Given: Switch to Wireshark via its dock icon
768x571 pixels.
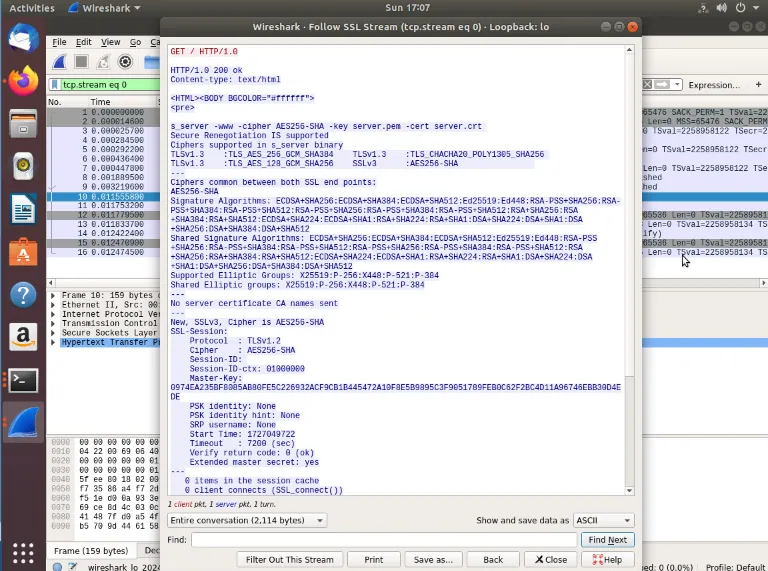Looking at the screenshot, I should pyautogui.click(x=23, y=422).
